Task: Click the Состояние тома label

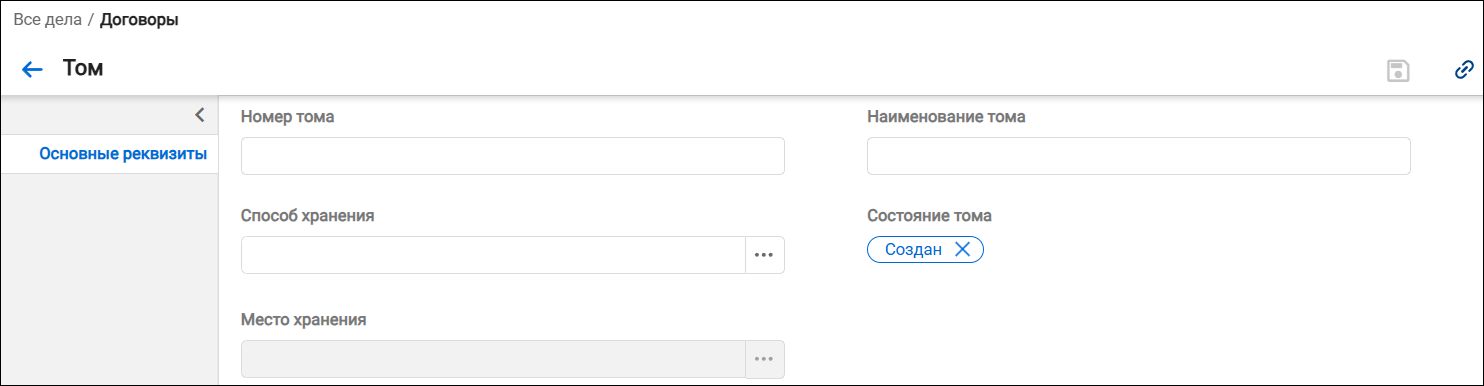Action: tap(929, 216)
